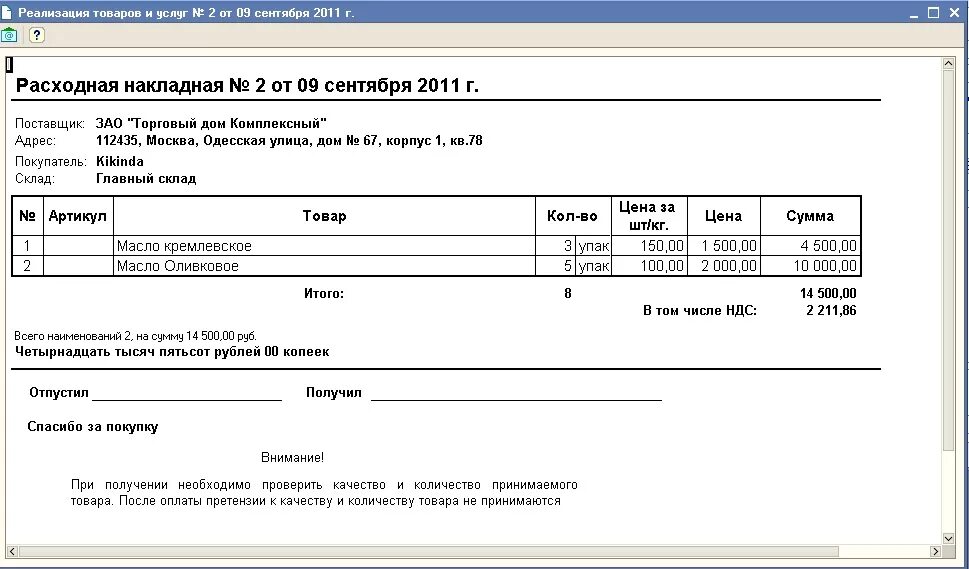Click the price cell 100,00
This screenshot has width=969, height=569.
[x=649, y=266]
